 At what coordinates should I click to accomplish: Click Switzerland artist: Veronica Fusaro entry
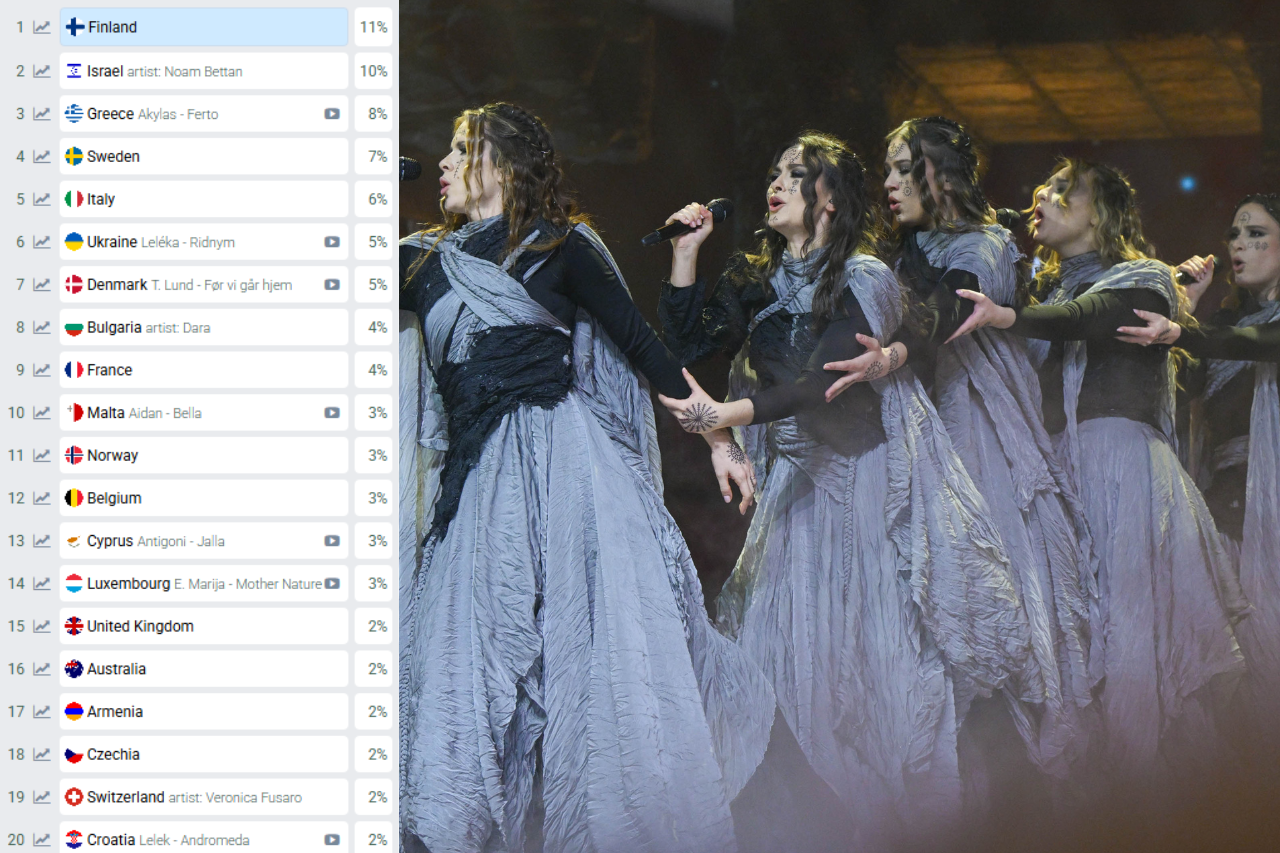(204, 797)
